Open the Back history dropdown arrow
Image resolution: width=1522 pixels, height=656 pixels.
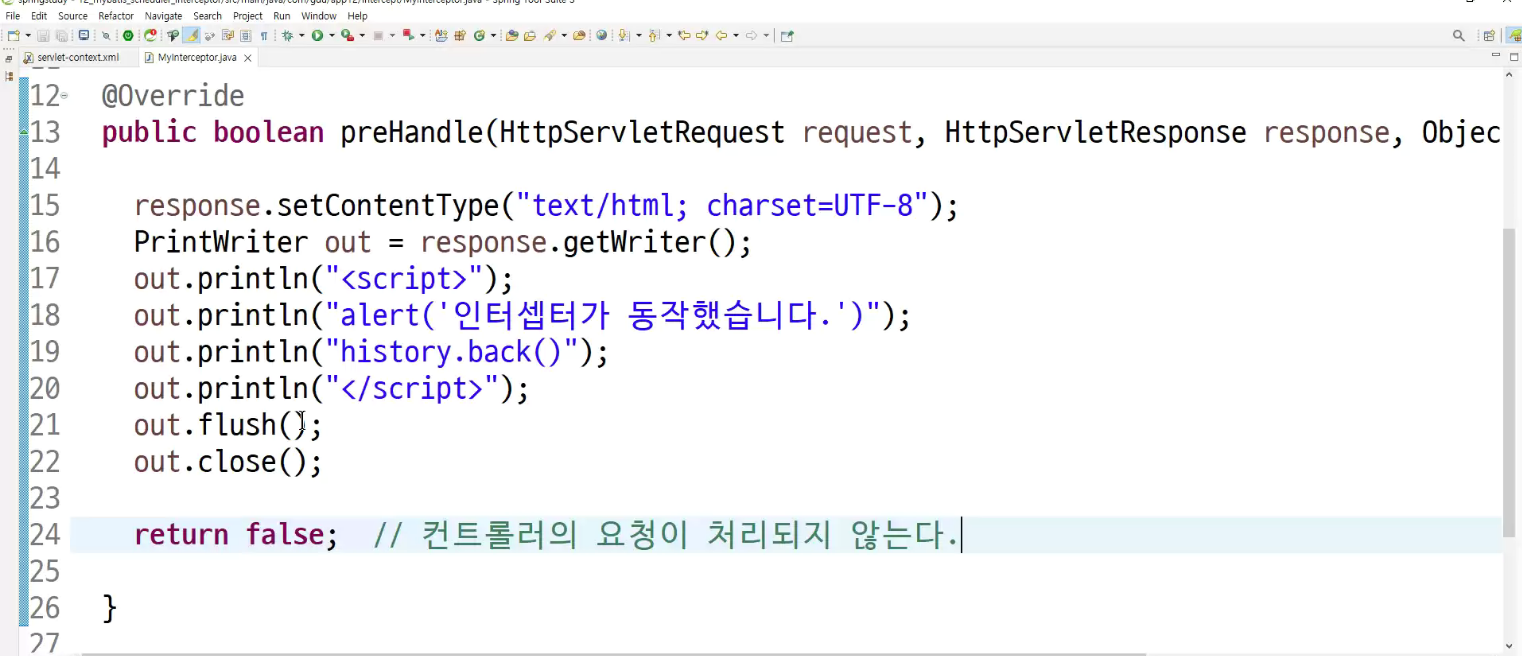(x=736, y=35)
